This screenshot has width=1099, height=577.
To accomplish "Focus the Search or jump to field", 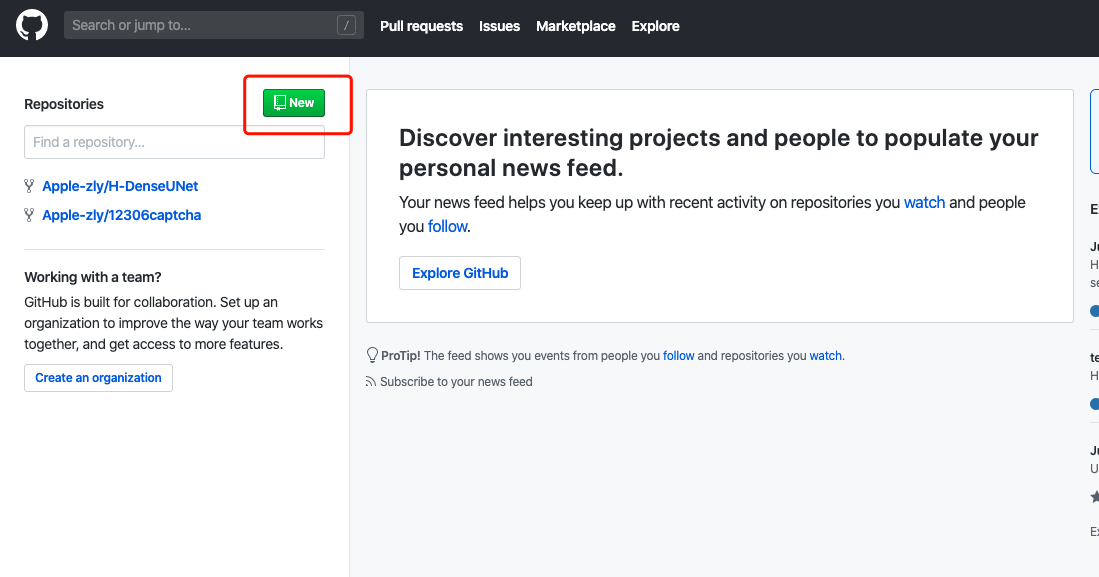I will point(214,25).
